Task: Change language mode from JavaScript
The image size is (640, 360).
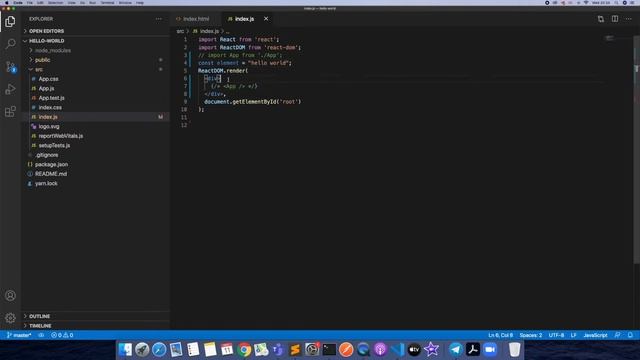Action: coord(595,335)
